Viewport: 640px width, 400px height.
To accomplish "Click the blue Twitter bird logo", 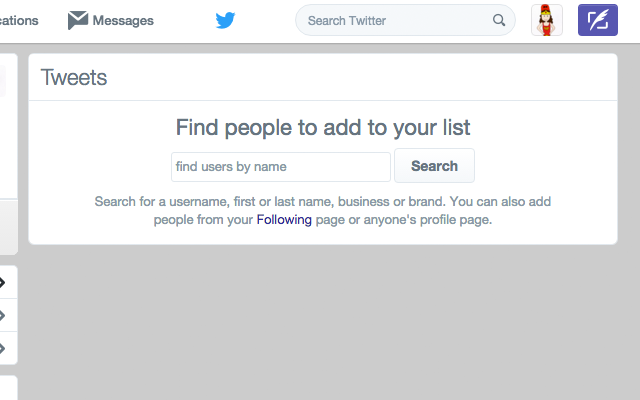I will (225, 20).
